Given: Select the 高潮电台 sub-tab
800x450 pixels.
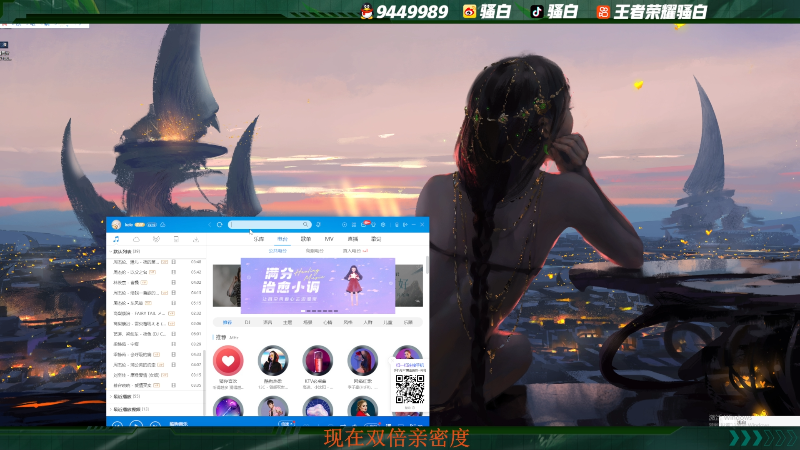Looking at the screenshot, I should point(315,251).
